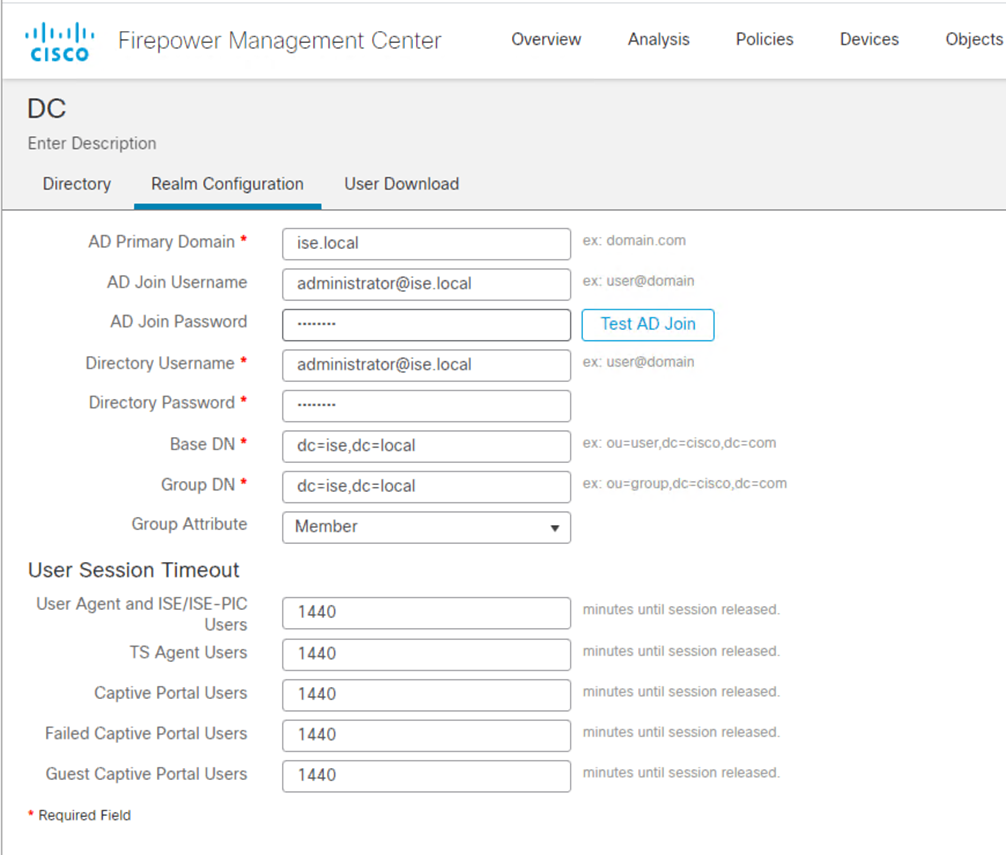This screenshot has height=855, width=1006.
Task: Click the Group Attribute label
Action: coord(189,524)
